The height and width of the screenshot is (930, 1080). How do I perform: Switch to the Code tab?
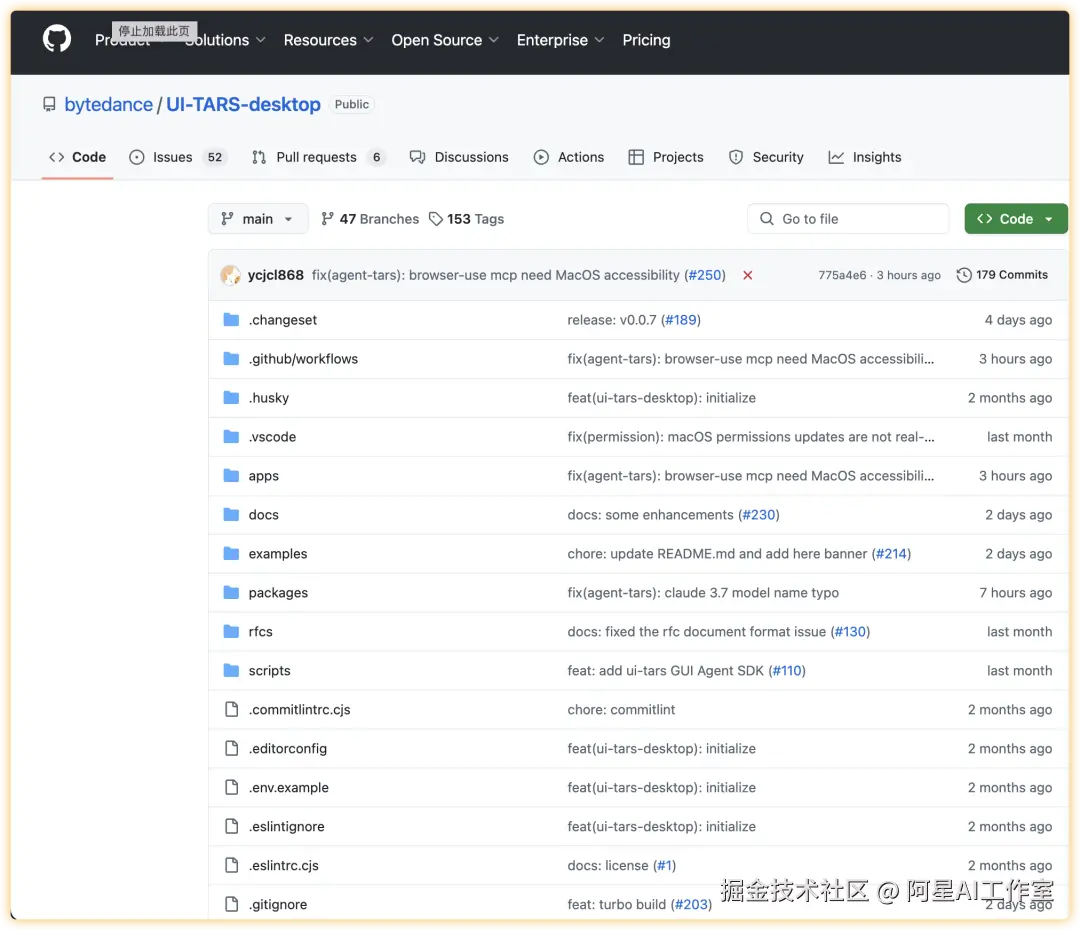(77, 157)
